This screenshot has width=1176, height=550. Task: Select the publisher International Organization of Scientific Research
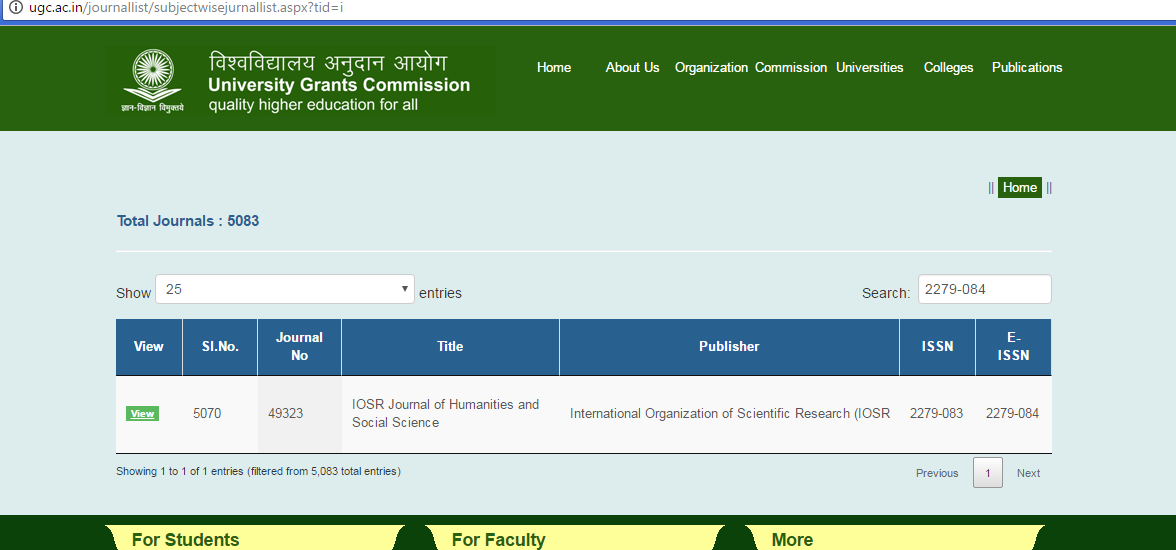tap(730, 413)
